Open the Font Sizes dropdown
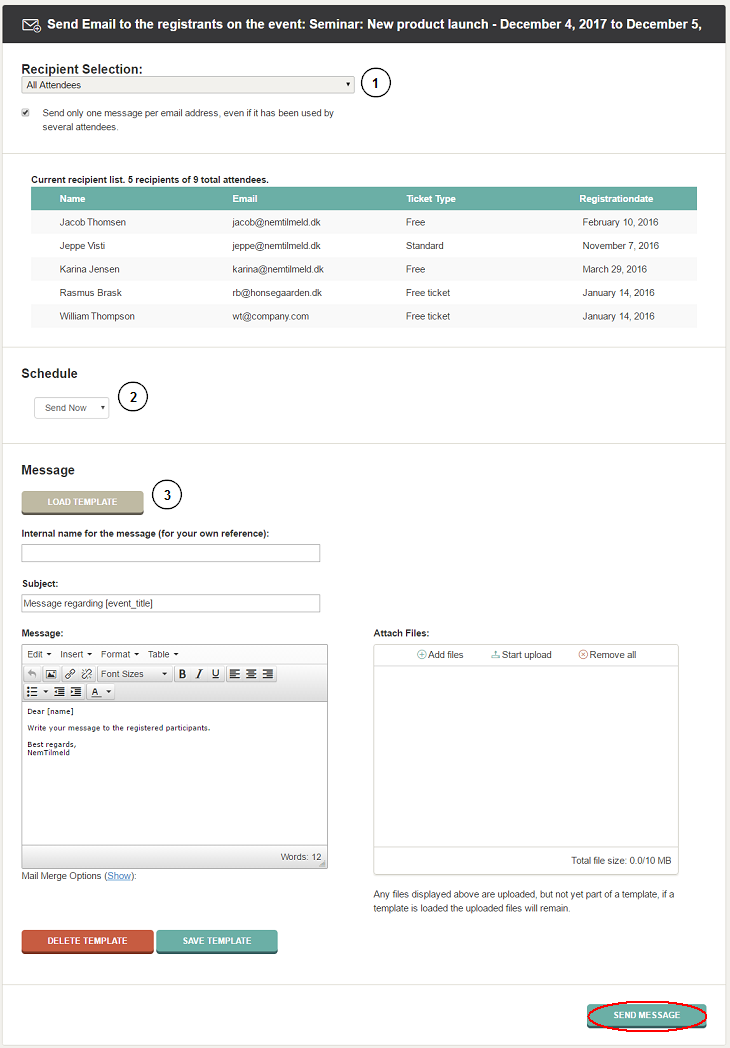The image size is (730, 1048). (x=134, y=674)
